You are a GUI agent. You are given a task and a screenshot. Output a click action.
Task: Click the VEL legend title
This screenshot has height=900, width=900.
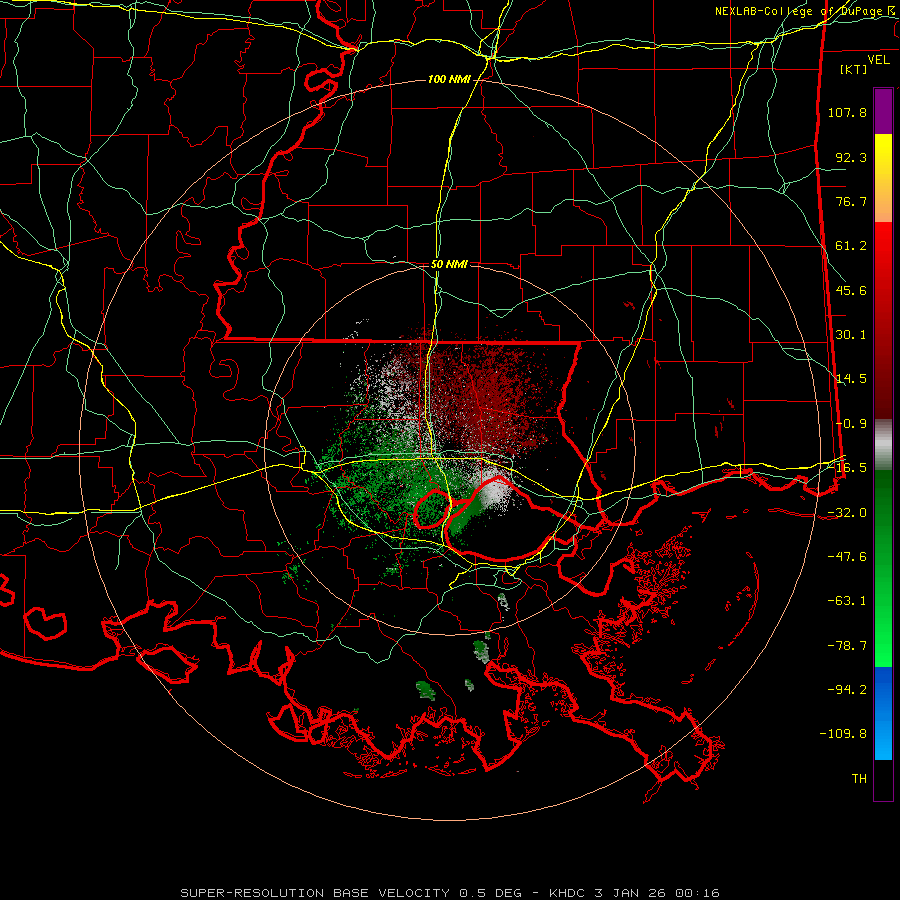pyautogui.click(x=878, y=60)
